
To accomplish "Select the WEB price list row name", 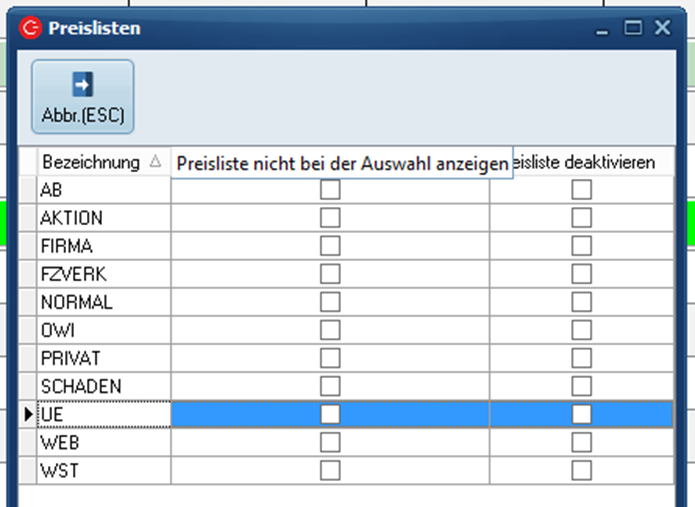I will [100, 442].
